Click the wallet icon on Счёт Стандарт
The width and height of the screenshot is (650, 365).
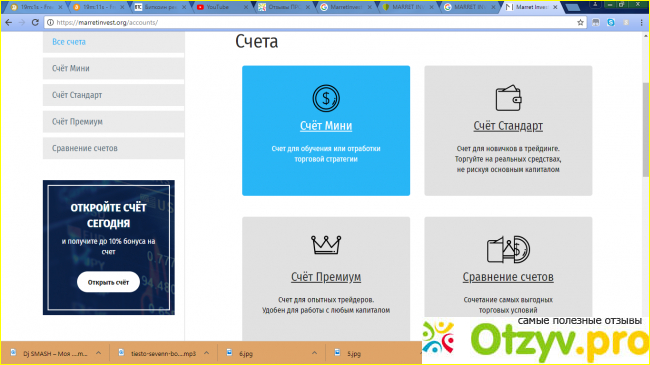pyautogui.click(x=508, y=98)
